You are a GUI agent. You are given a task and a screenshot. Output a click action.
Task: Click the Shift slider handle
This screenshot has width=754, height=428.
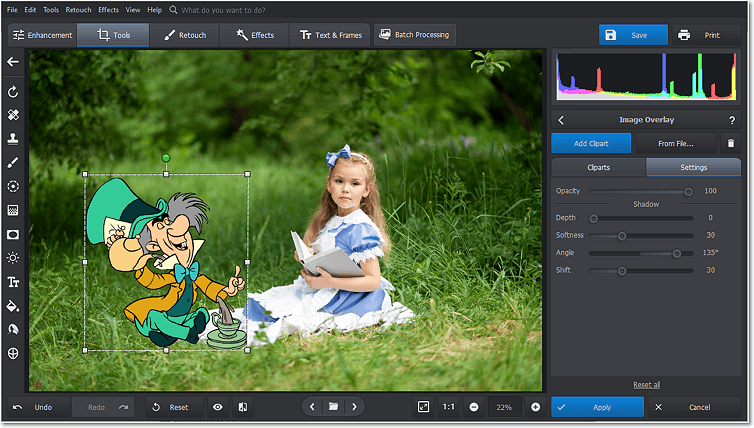pyautogui.click(x=622, y=271)
